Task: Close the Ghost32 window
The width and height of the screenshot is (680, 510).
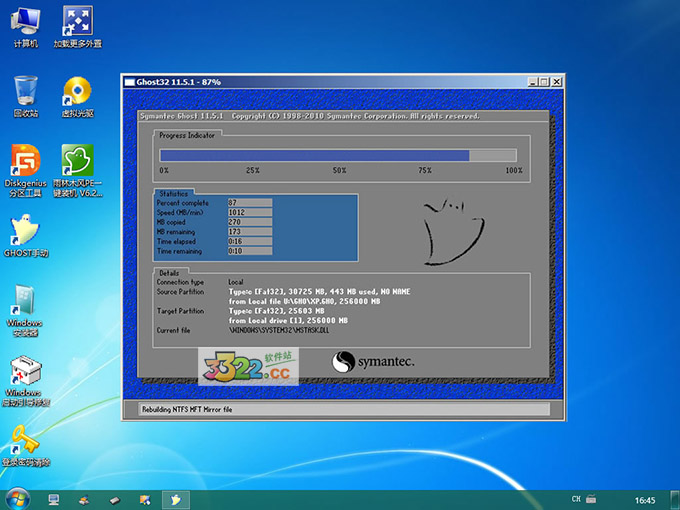Action: (x=555, y=82)
